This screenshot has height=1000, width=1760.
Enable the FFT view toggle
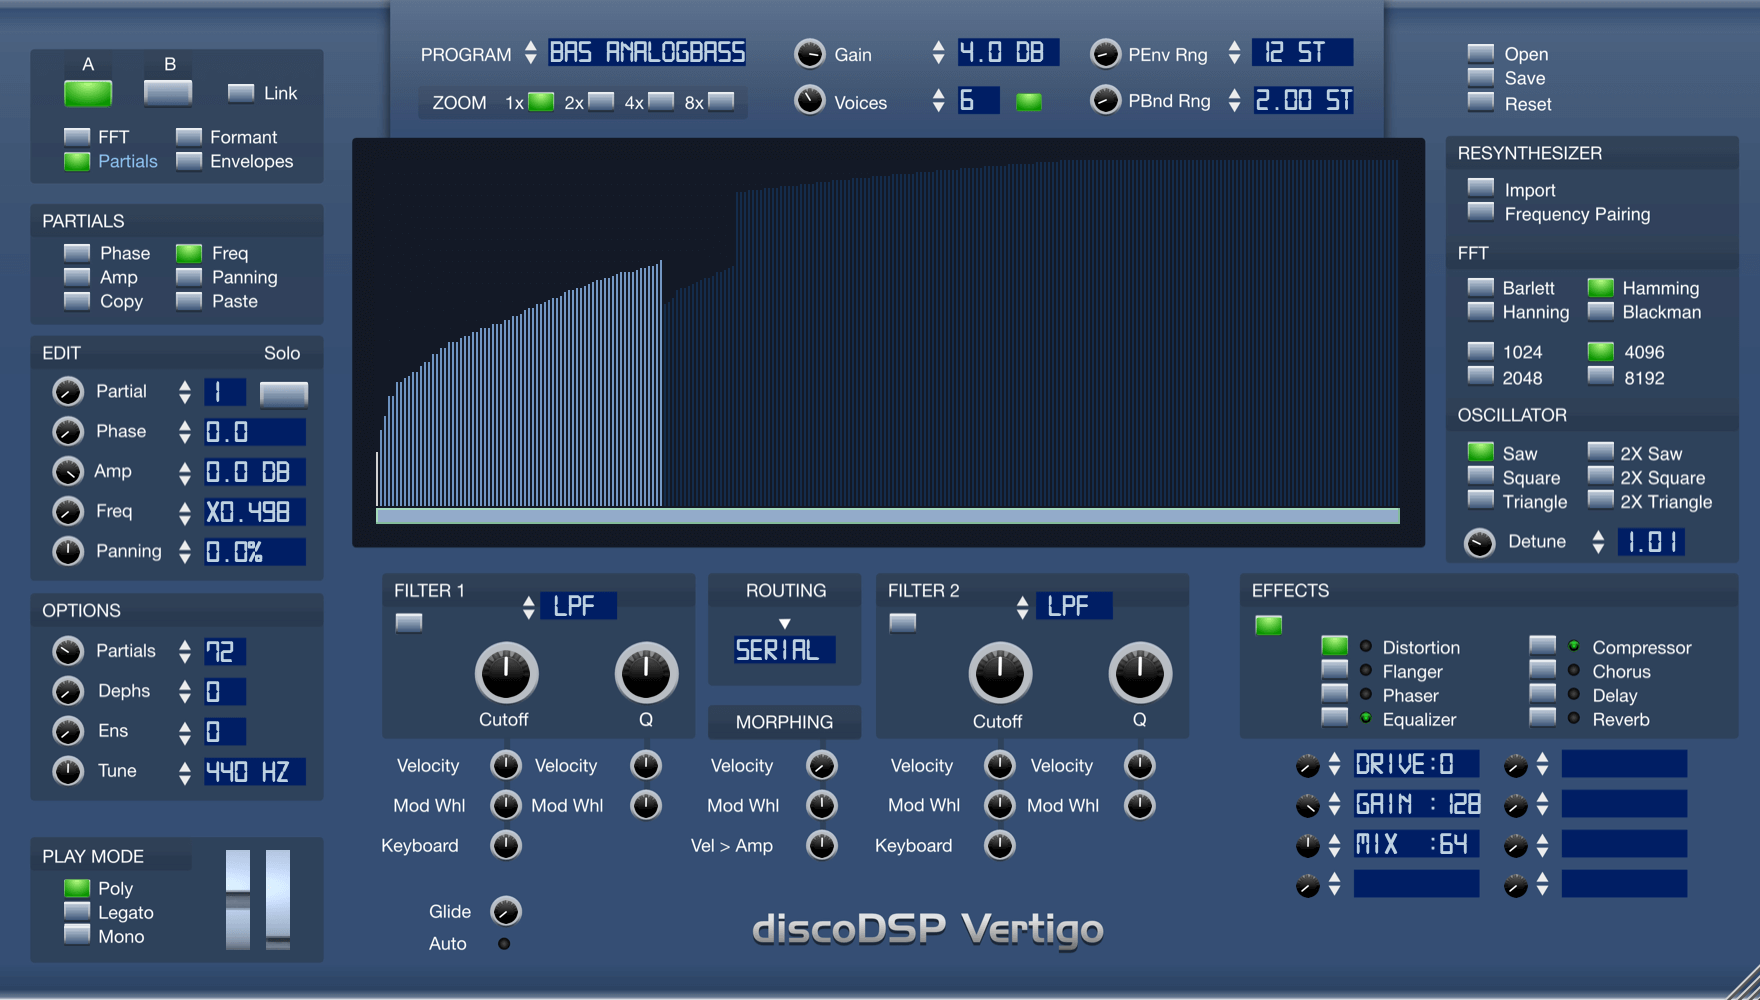(77, 137)
